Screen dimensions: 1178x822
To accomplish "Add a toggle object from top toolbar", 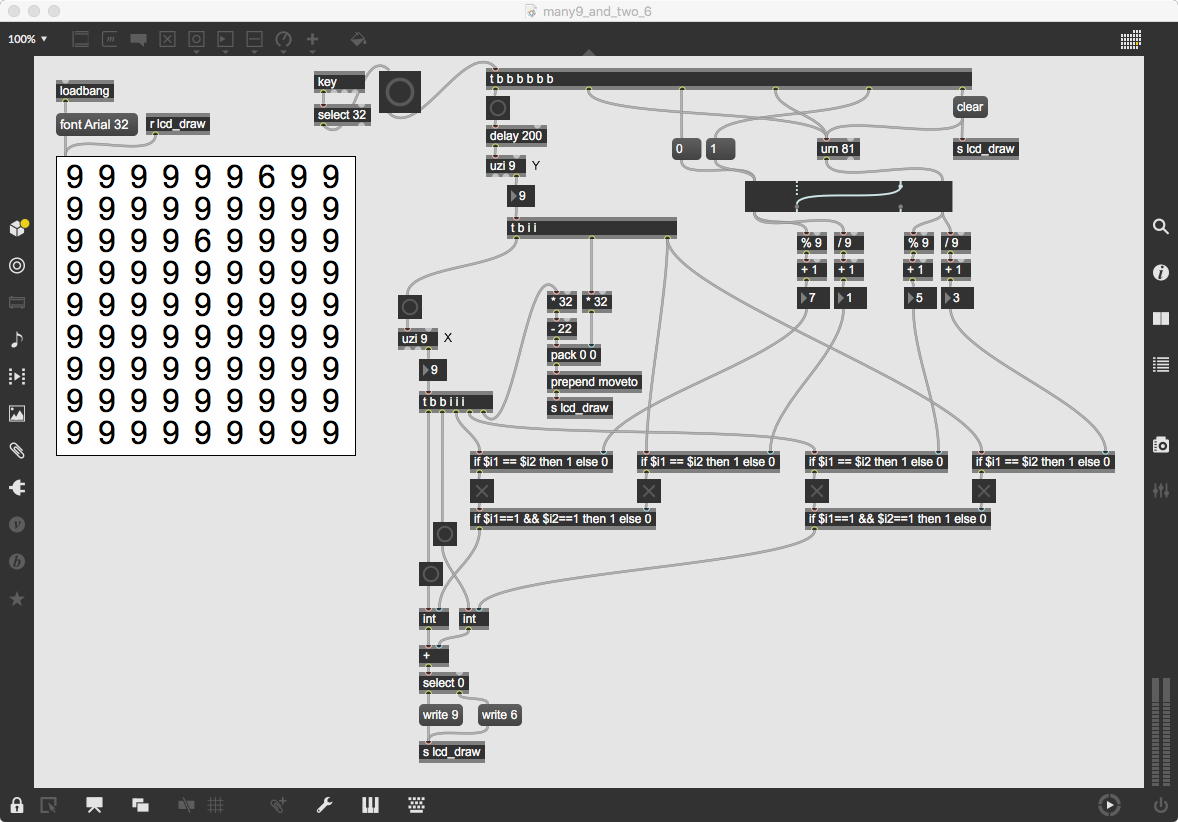I will [168, 39].
